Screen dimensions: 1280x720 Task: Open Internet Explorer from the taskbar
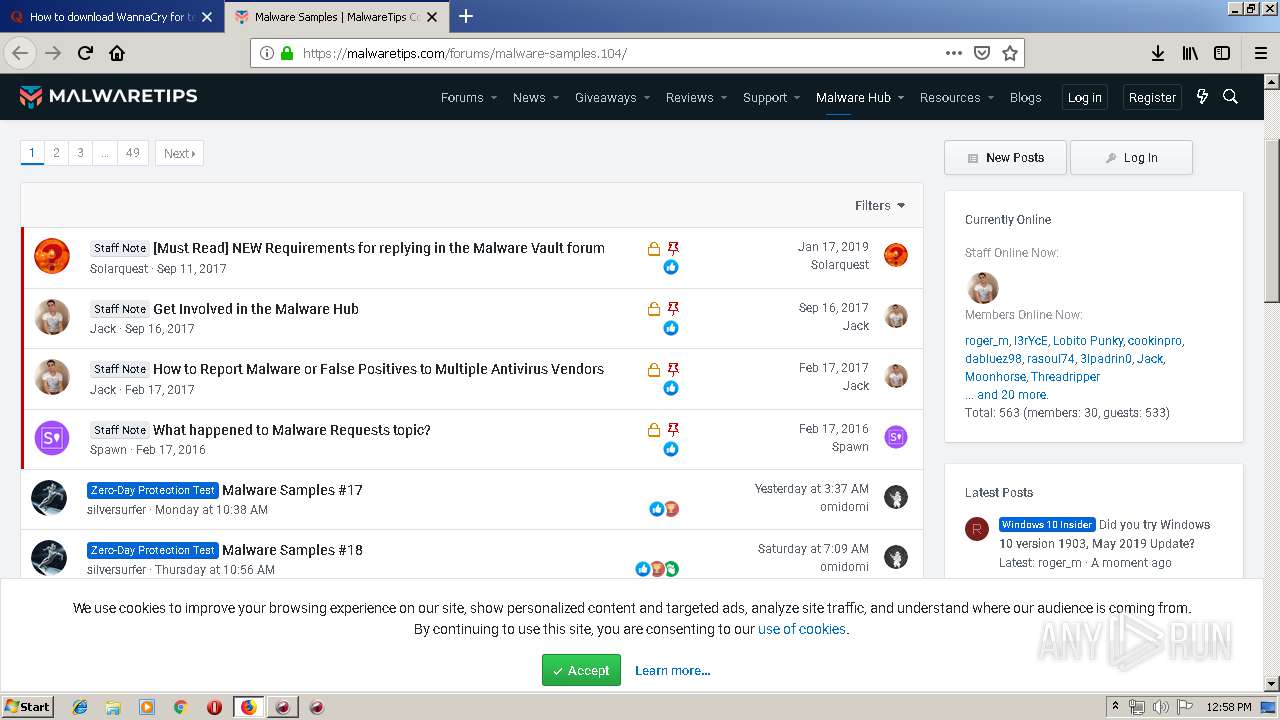pyautogui.click(x=80, y=707)
